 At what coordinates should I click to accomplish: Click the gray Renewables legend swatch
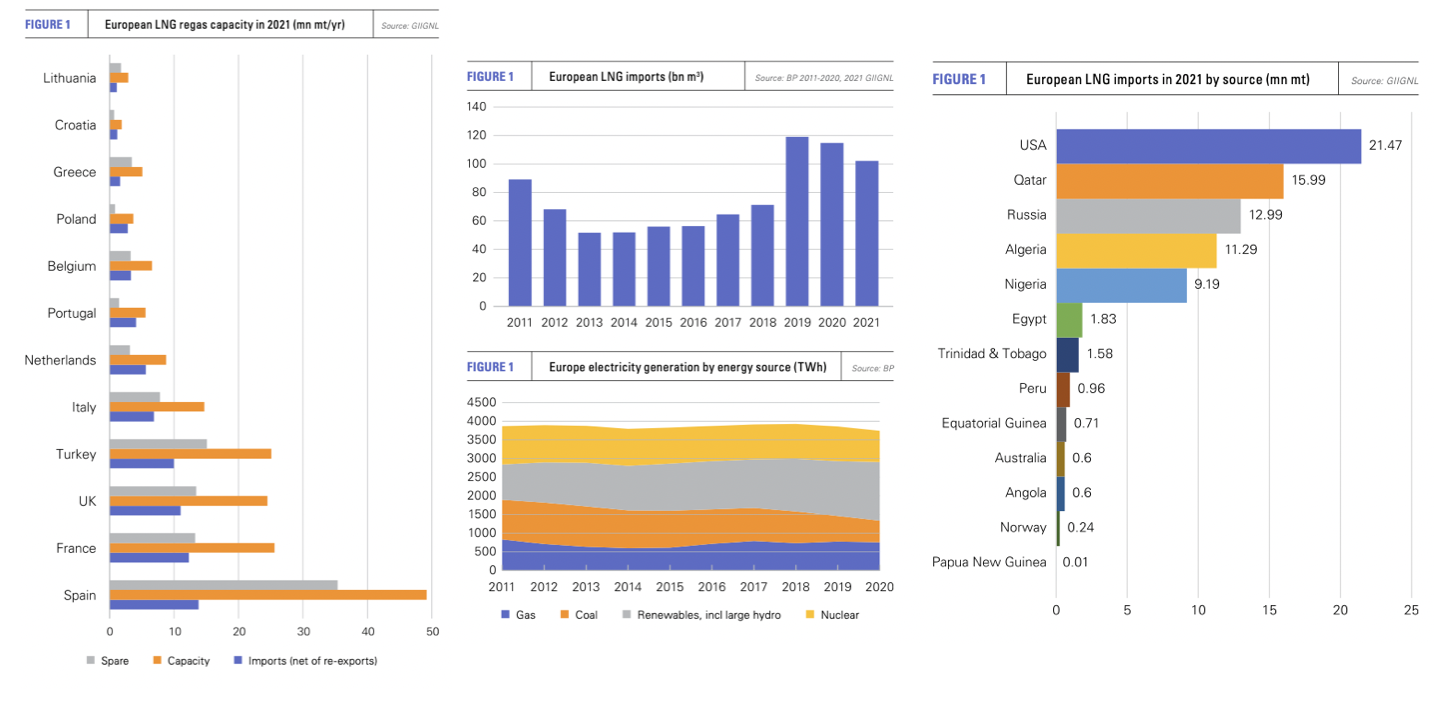tap(627, 615)
